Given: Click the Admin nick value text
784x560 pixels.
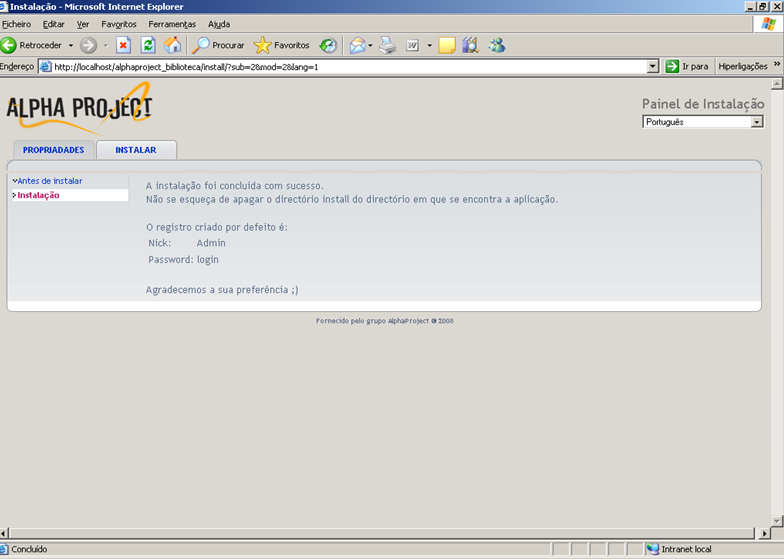Looking at the screenshot, I should [x=211, y=243].
